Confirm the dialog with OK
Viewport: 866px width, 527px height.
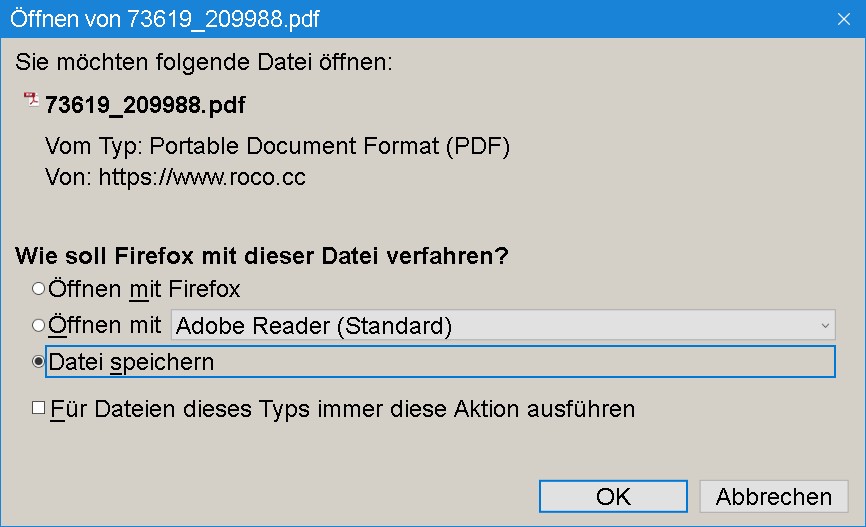point(613,497)
